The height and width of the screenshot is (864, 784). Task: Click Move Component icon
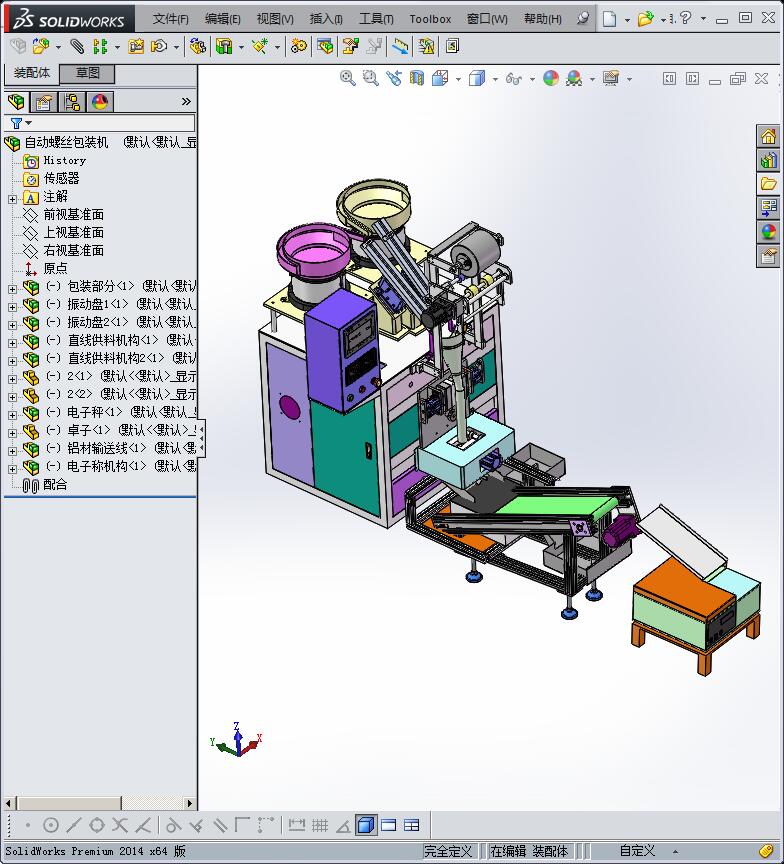[159, 46]
